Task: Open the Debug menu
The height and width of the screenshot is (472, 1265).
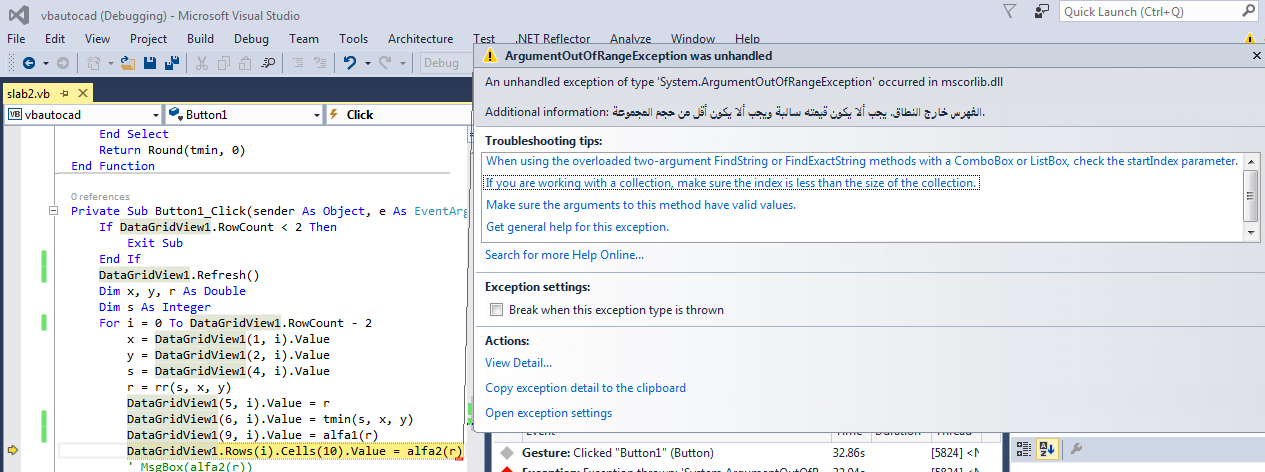Action: click(x=251, y=39)
